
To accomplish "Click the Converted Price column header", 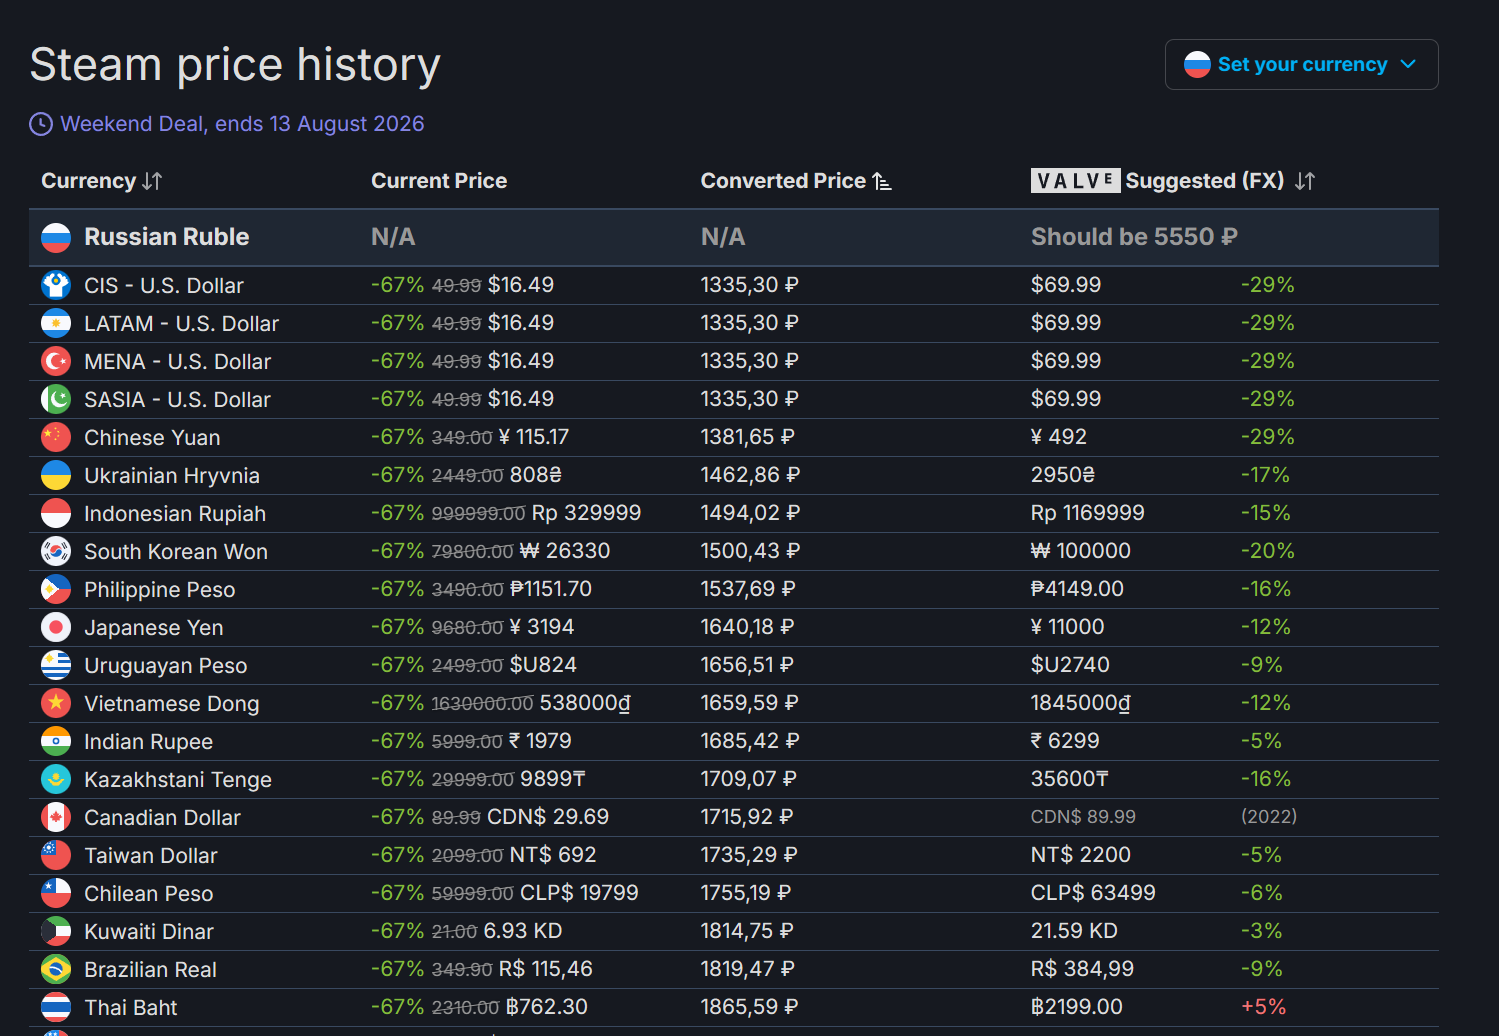I will 783,181.
